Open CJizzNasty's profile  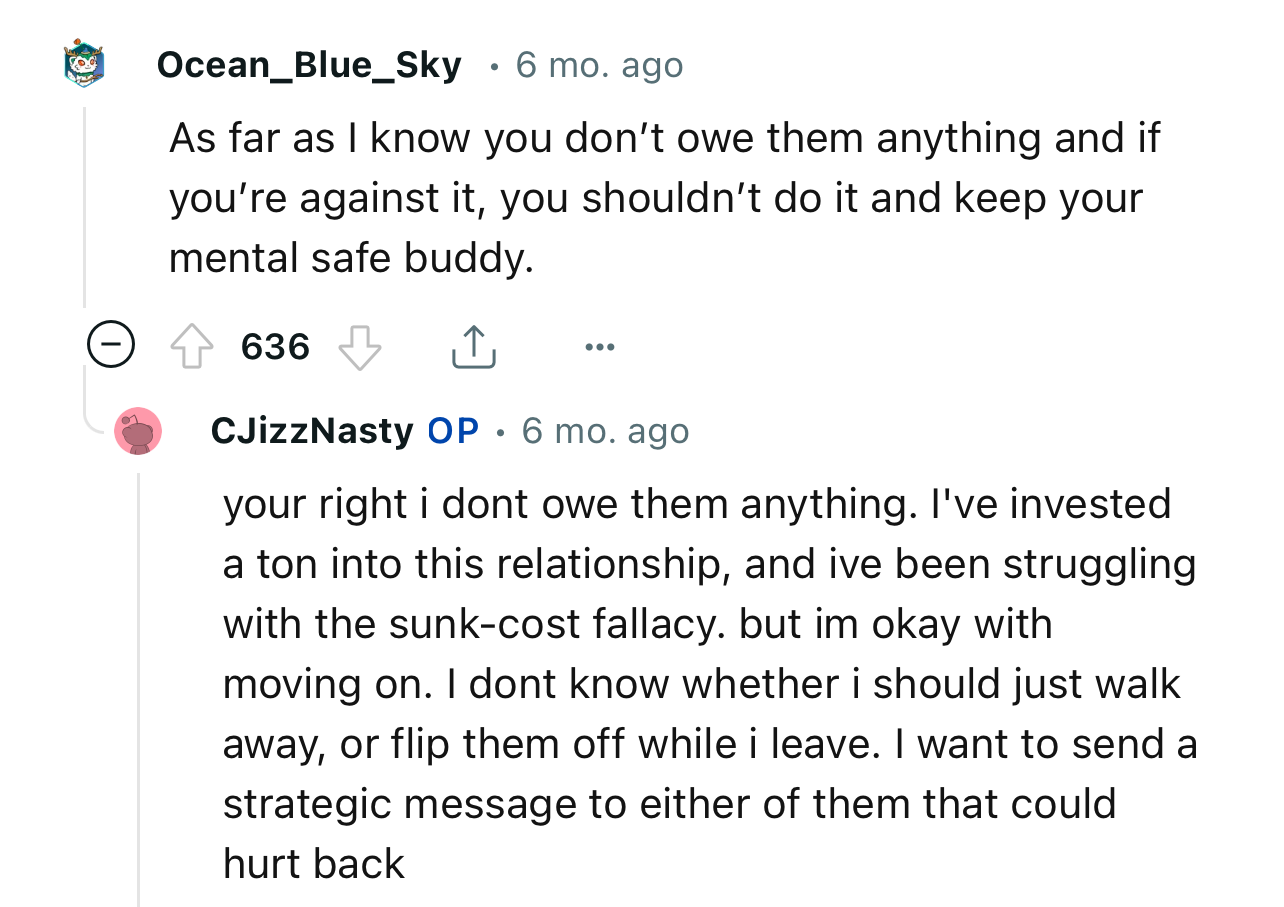click(312, 430)
